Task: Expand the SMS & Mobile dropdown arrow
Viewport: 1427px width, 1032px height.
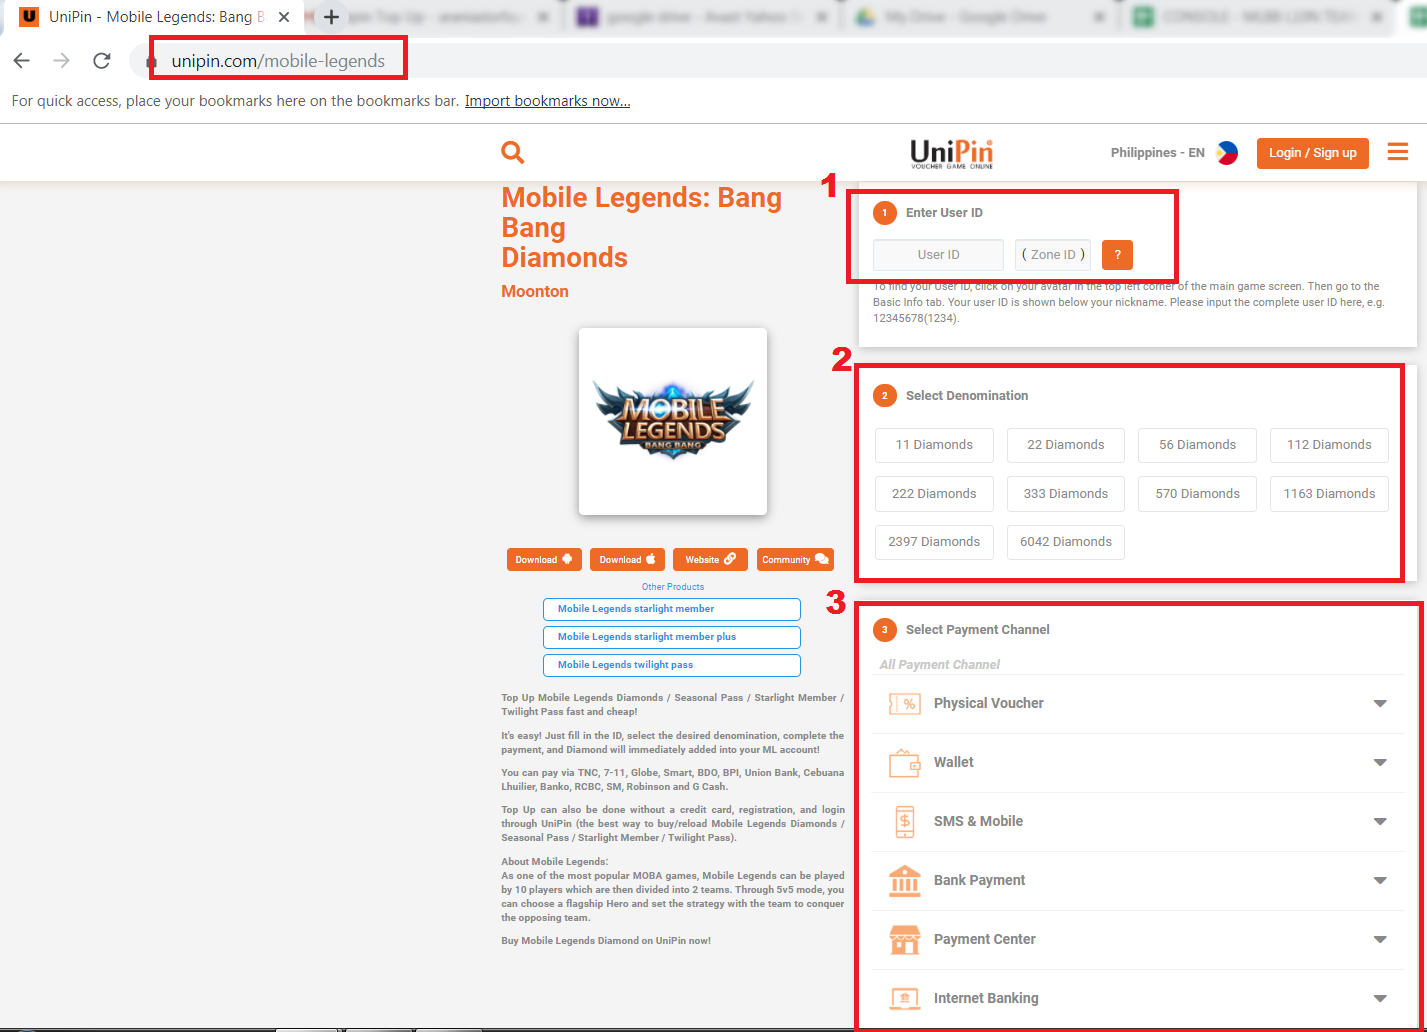Action: pyautogui.click(x=1380, y=822)
